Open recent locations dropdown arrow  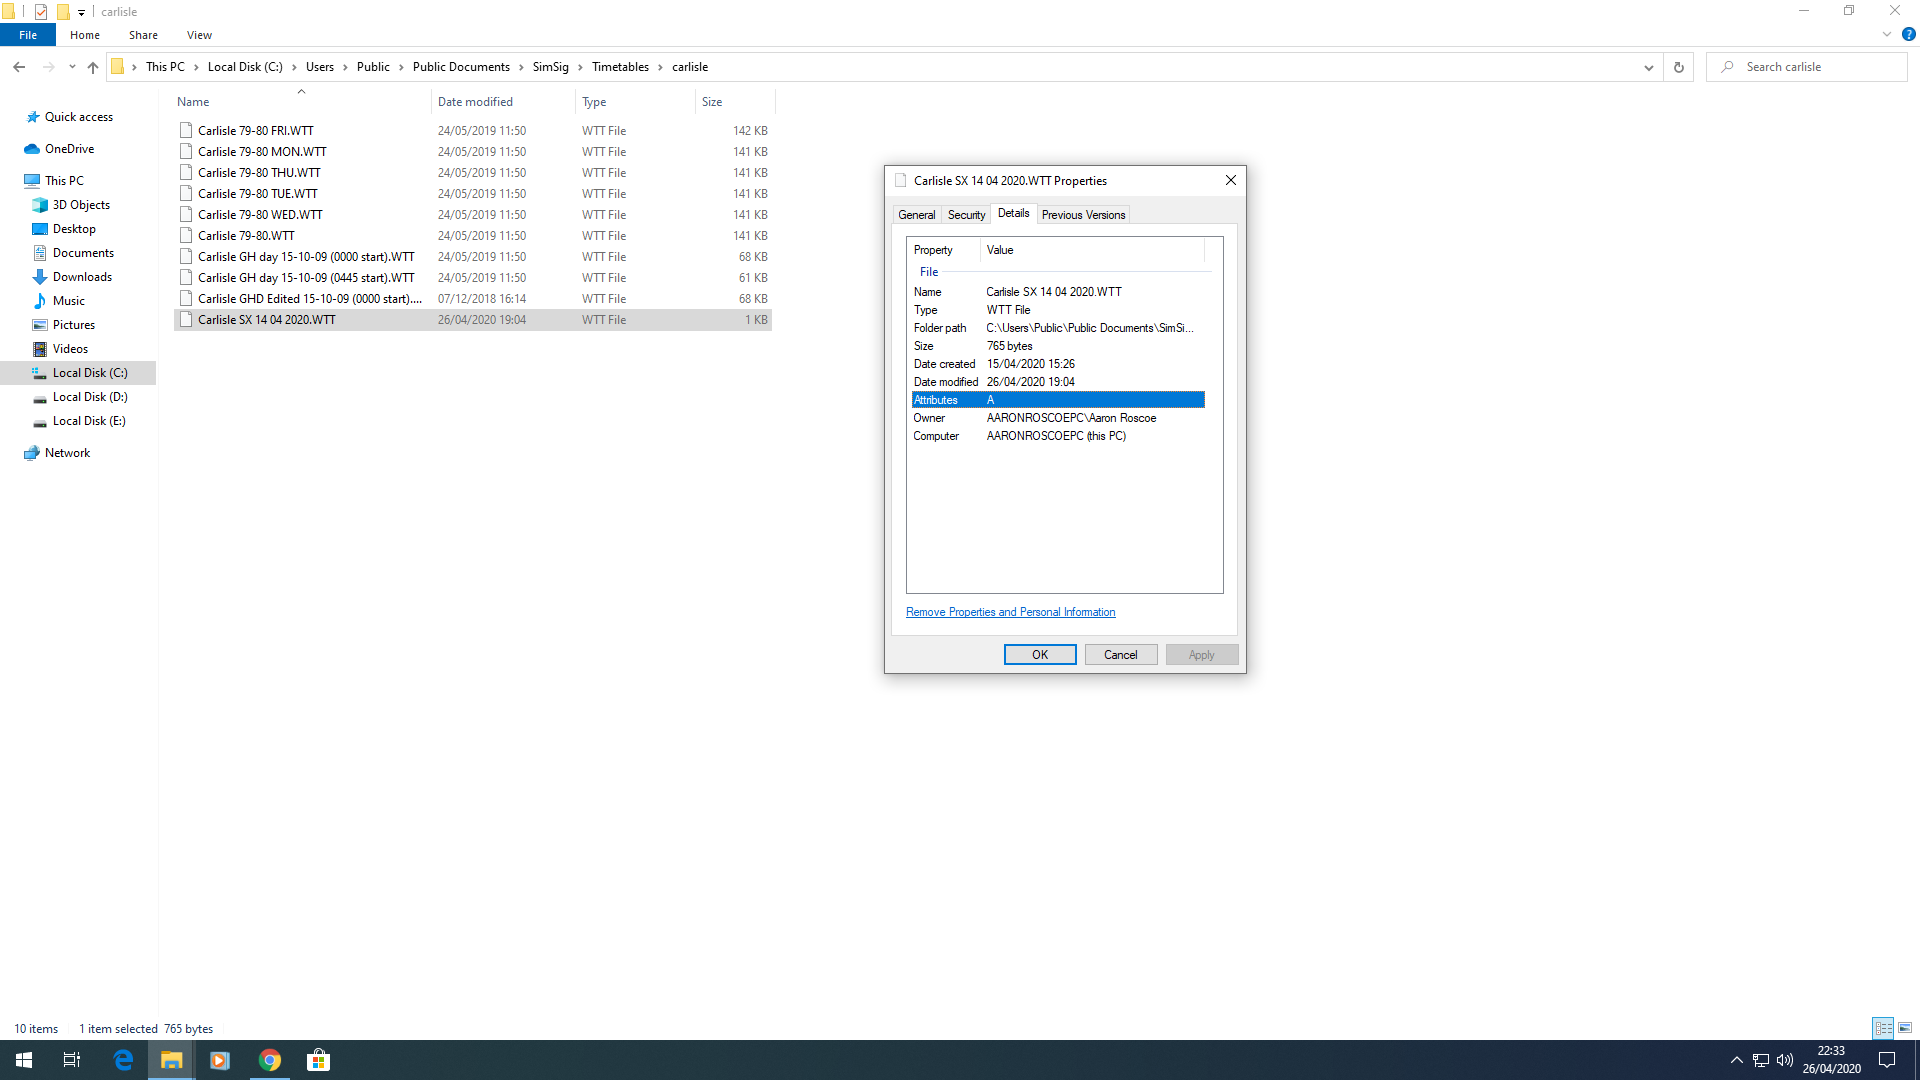(x=72, y=67)
